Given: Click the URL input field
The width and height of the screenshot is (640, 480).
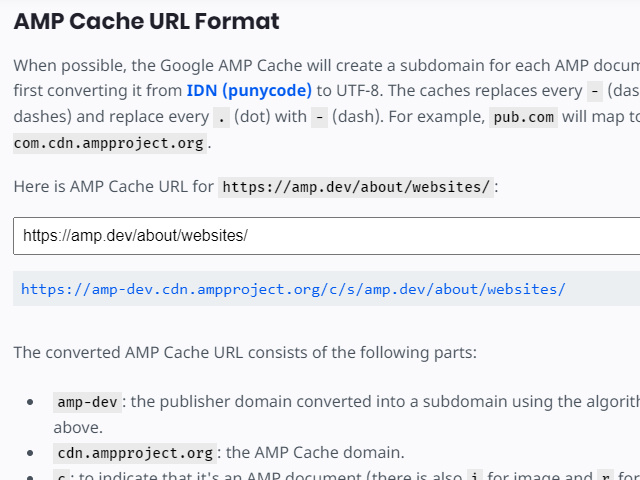Looking at the screenshot, I should 326,236.
